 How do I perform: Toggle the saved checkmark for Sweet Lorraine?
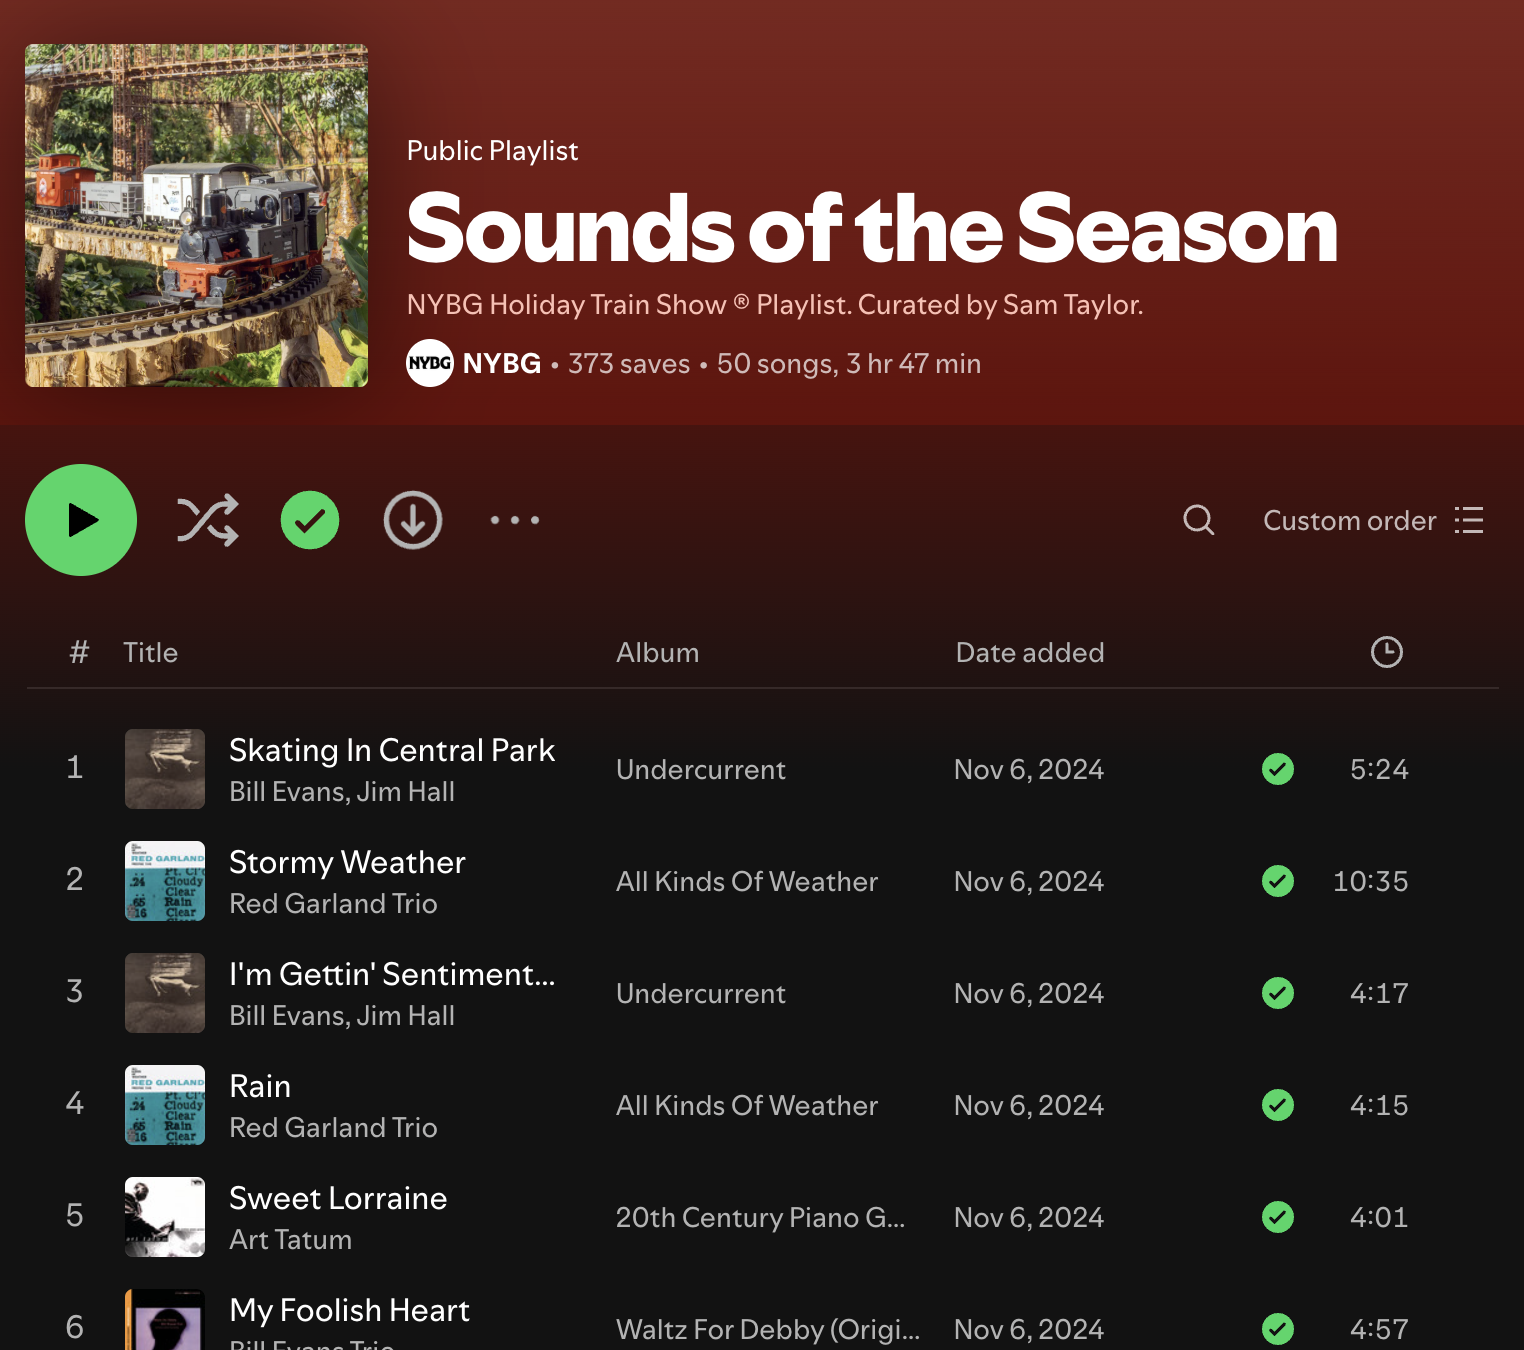[x=1278, y=1217]
